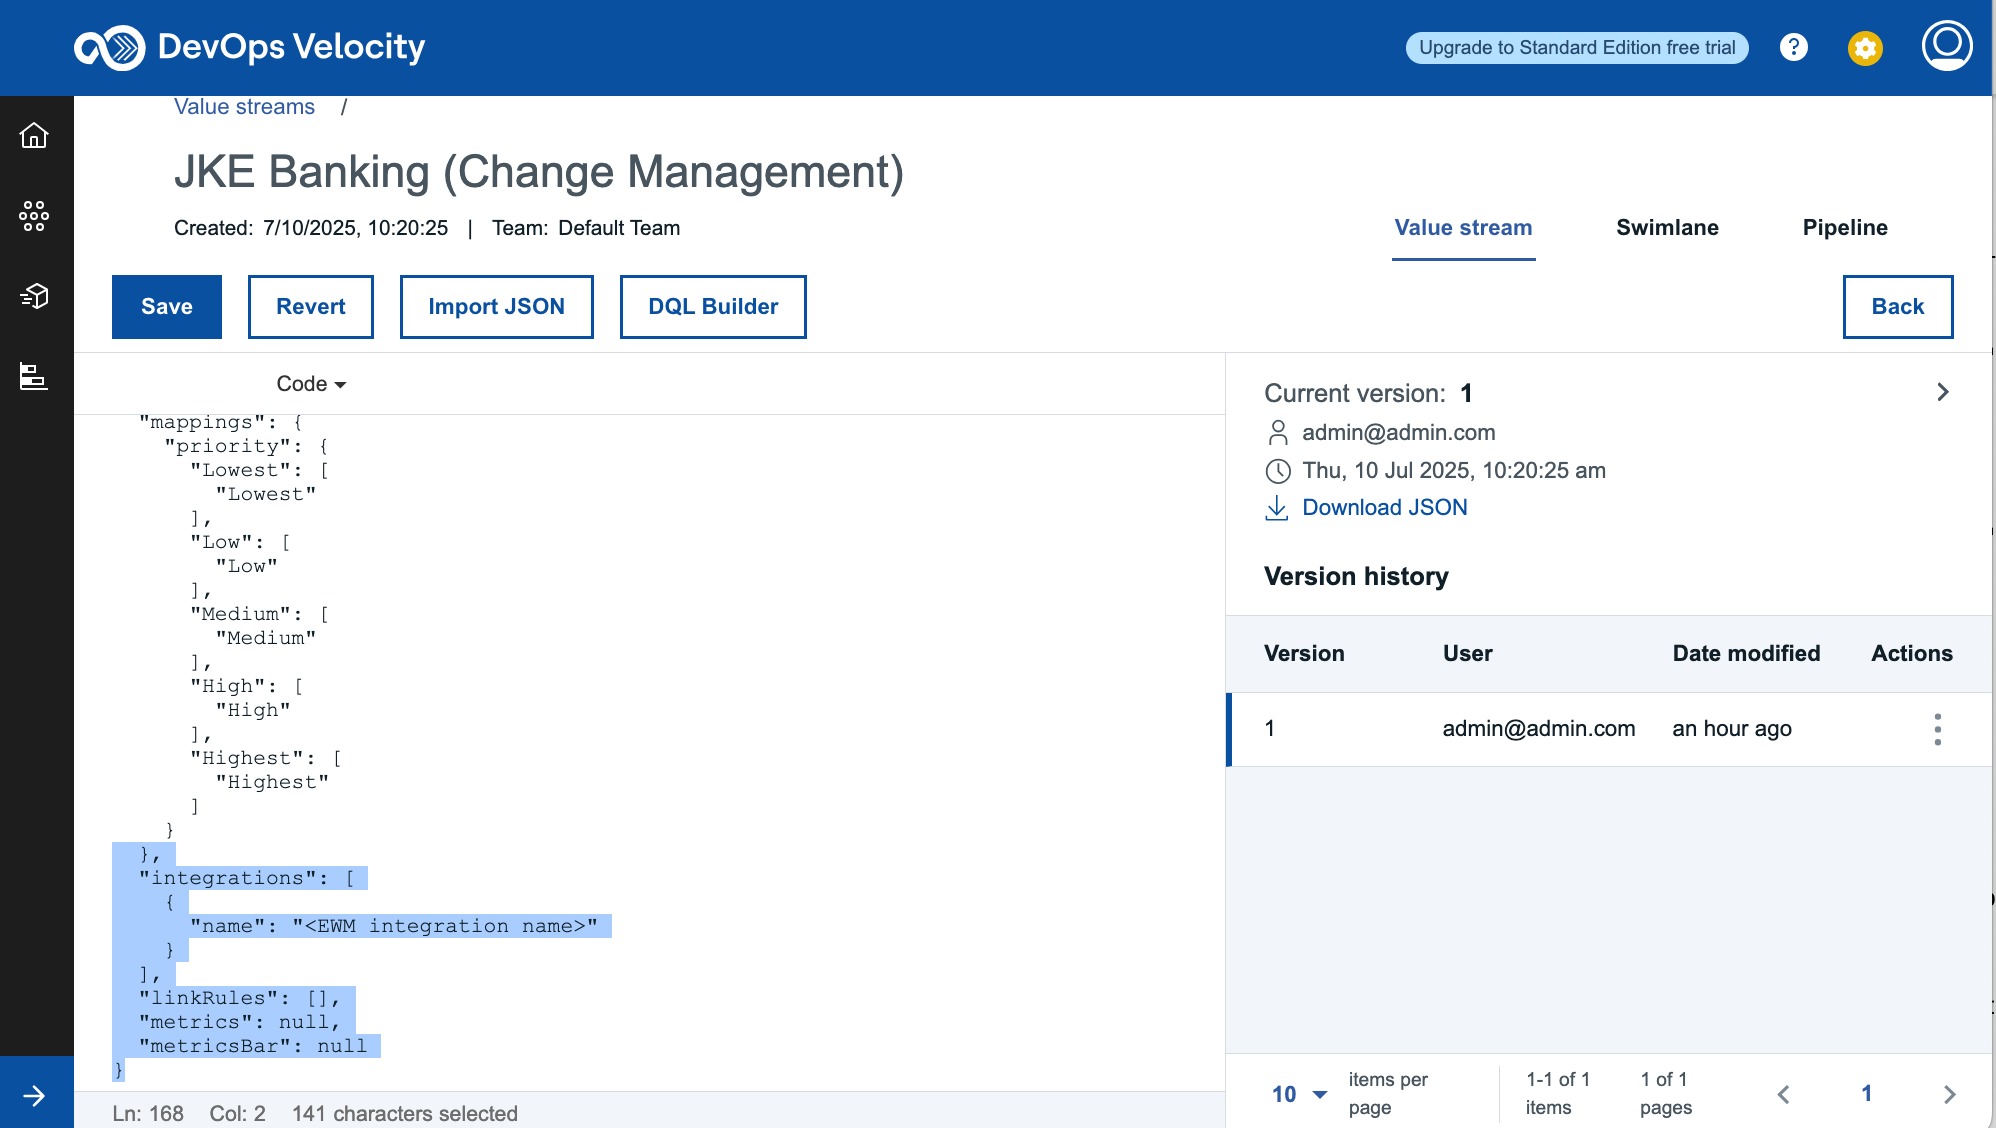Viewport: 1996px width, 1128px height.
Task: Switch to the Pipeline tab
Action: [x=1845, y=228]
